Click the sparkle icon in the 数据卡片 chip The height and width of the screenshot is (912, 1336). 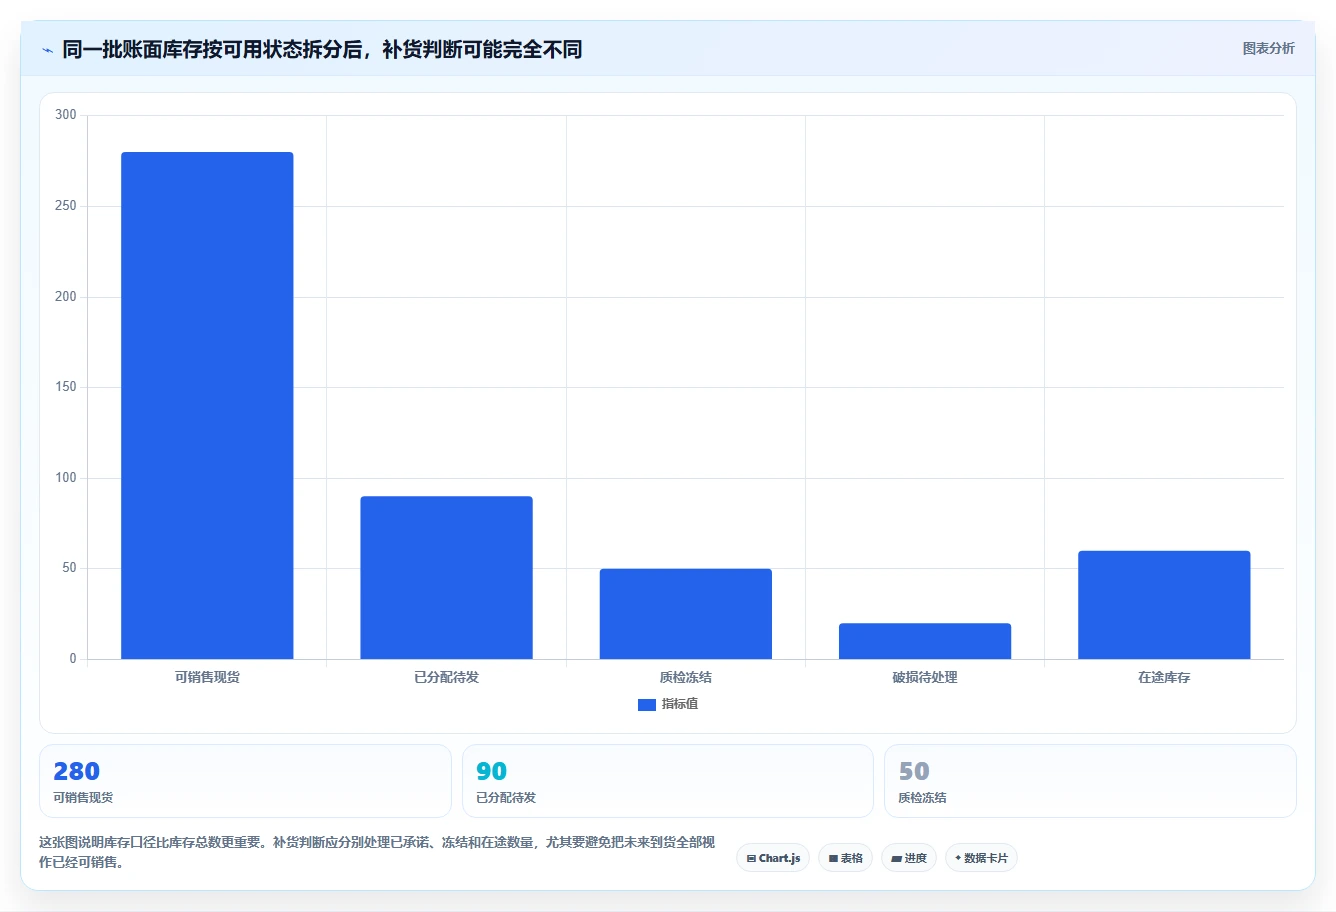click(958, 858)
